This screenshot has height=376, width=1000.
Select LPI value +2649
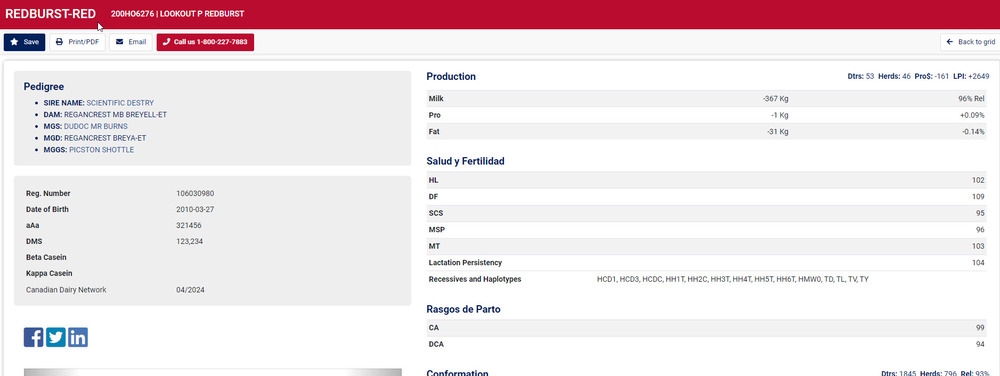pyautogui.click(x=979, y=76)
